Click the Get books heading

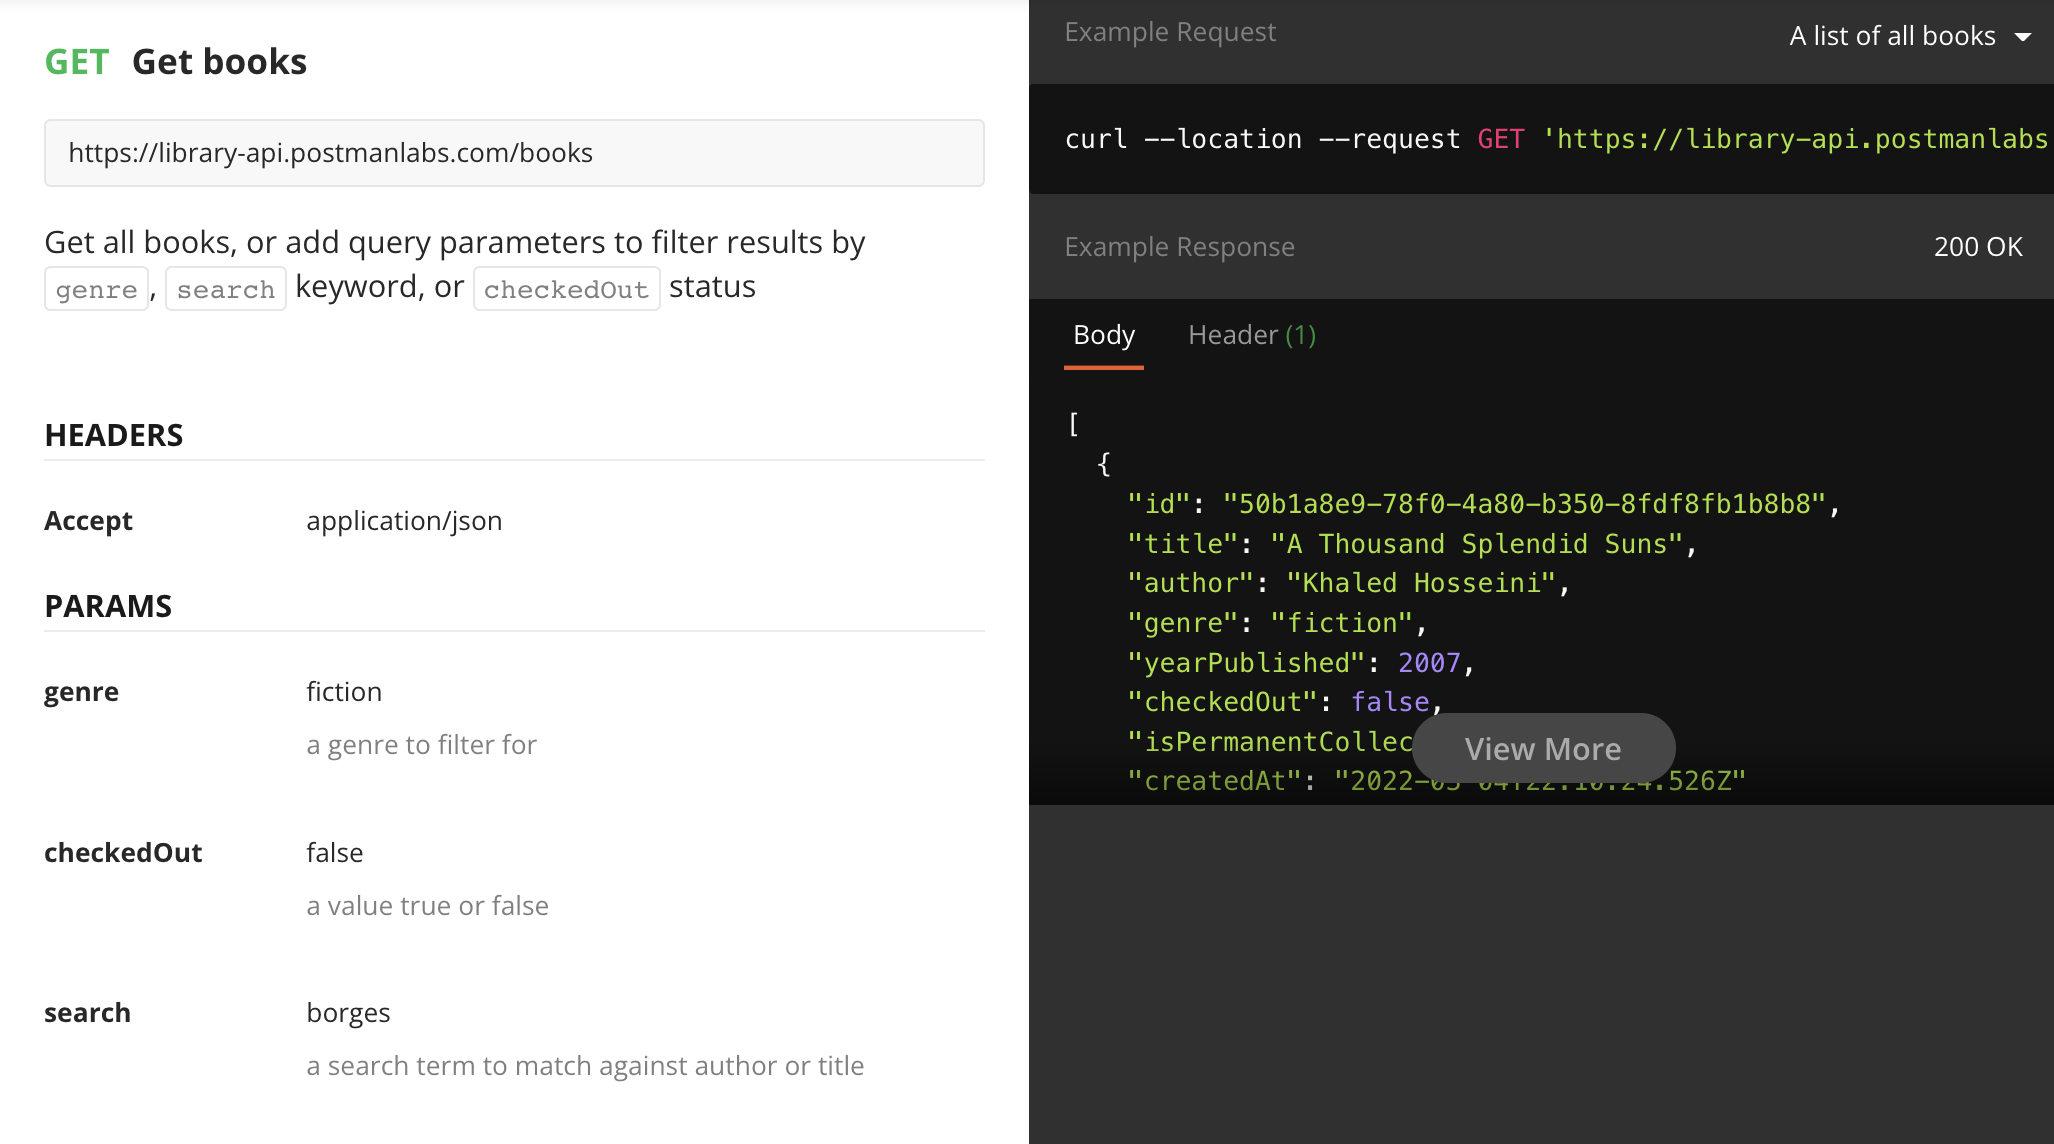pos(219,61)
